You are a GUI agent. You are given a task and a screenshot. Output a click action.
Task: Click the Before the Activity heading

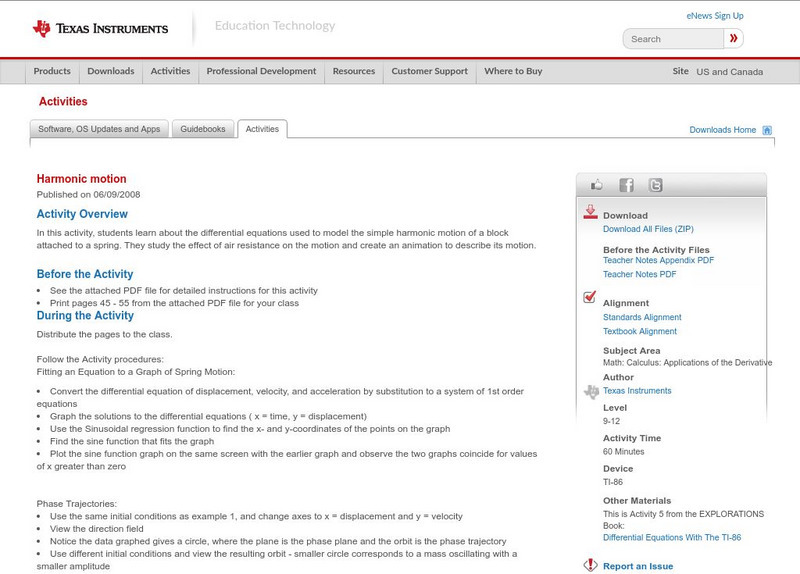tap(85, 274)
